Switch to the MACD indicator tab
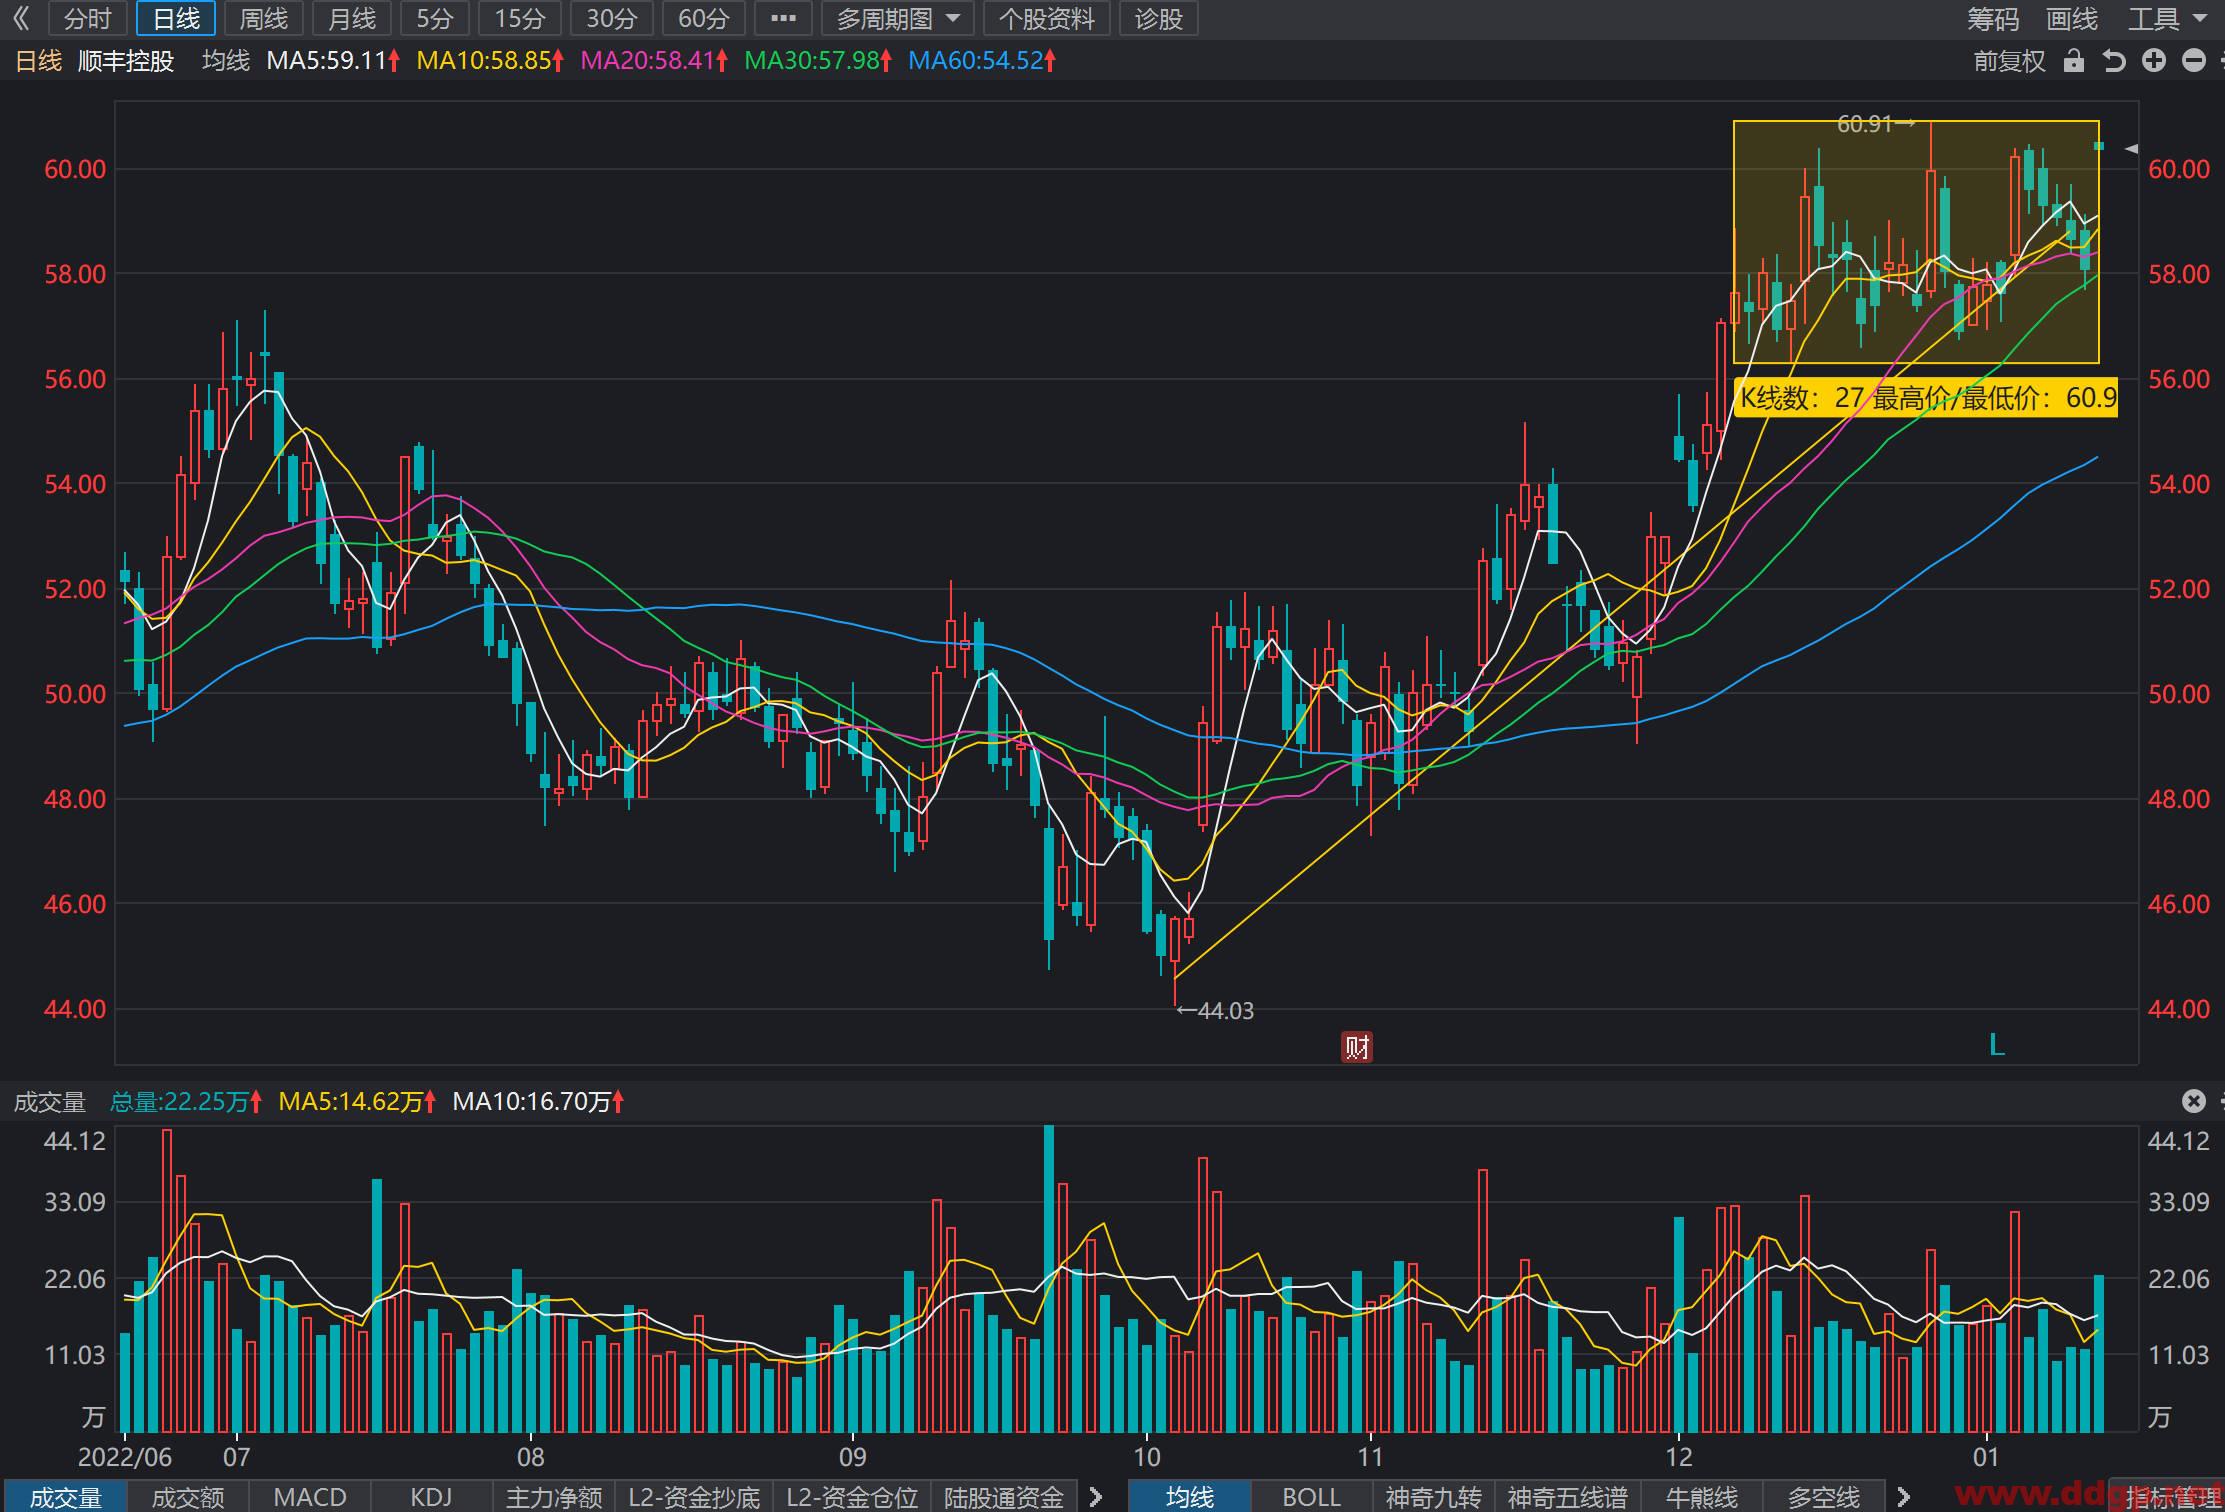Screen dimensions: 2225x1512 (310, 1497)
